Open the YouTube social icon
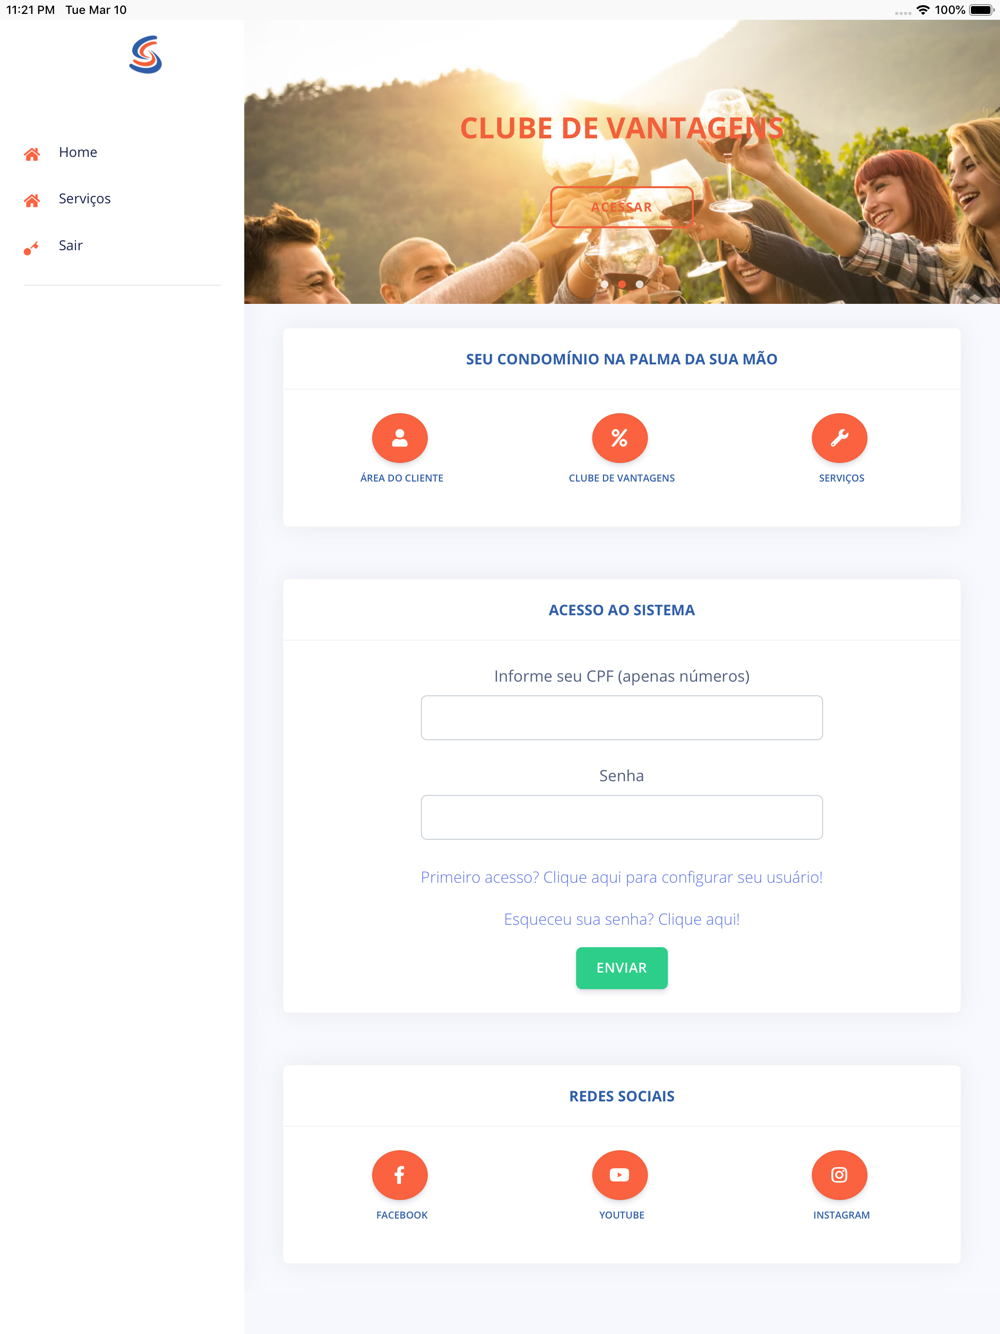Image resolution: width=1000 pixels, height=1334 pixels. [620, 1175]
